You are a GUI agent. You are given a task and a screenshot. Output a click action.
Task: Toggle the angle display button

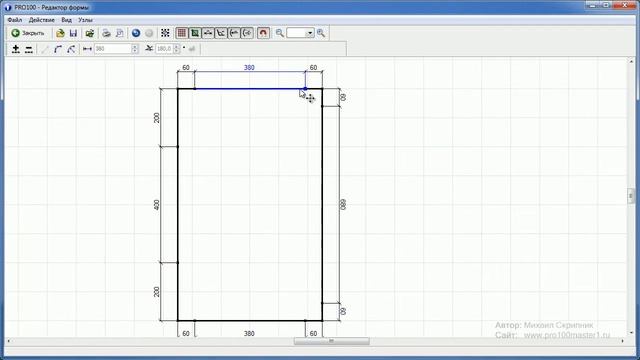pos(221,33)
